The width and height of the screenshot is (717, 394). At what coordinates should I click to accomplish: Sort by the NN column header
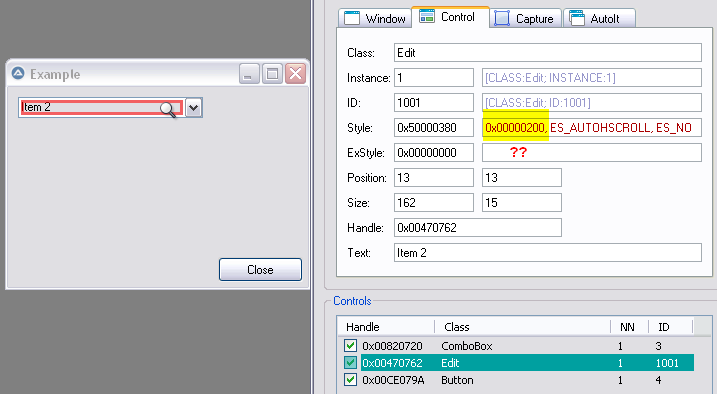(630, 327)
